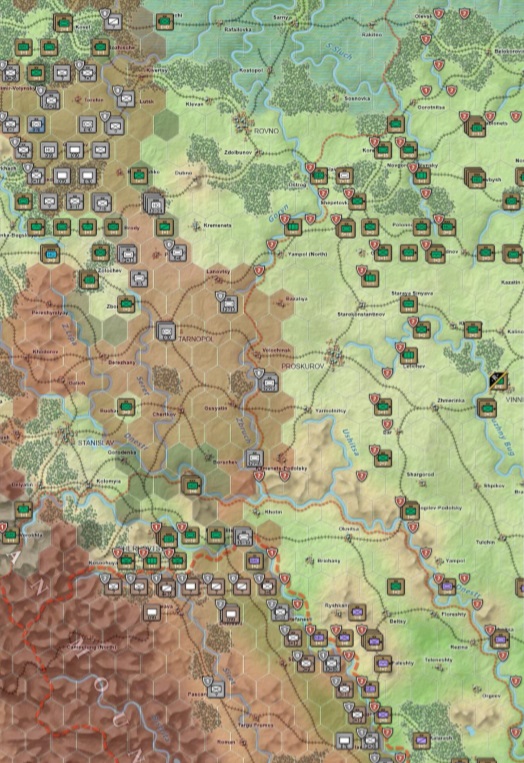
Task: Select the air unit icon near Vinnitsa
Action: [x=498, y=381]
